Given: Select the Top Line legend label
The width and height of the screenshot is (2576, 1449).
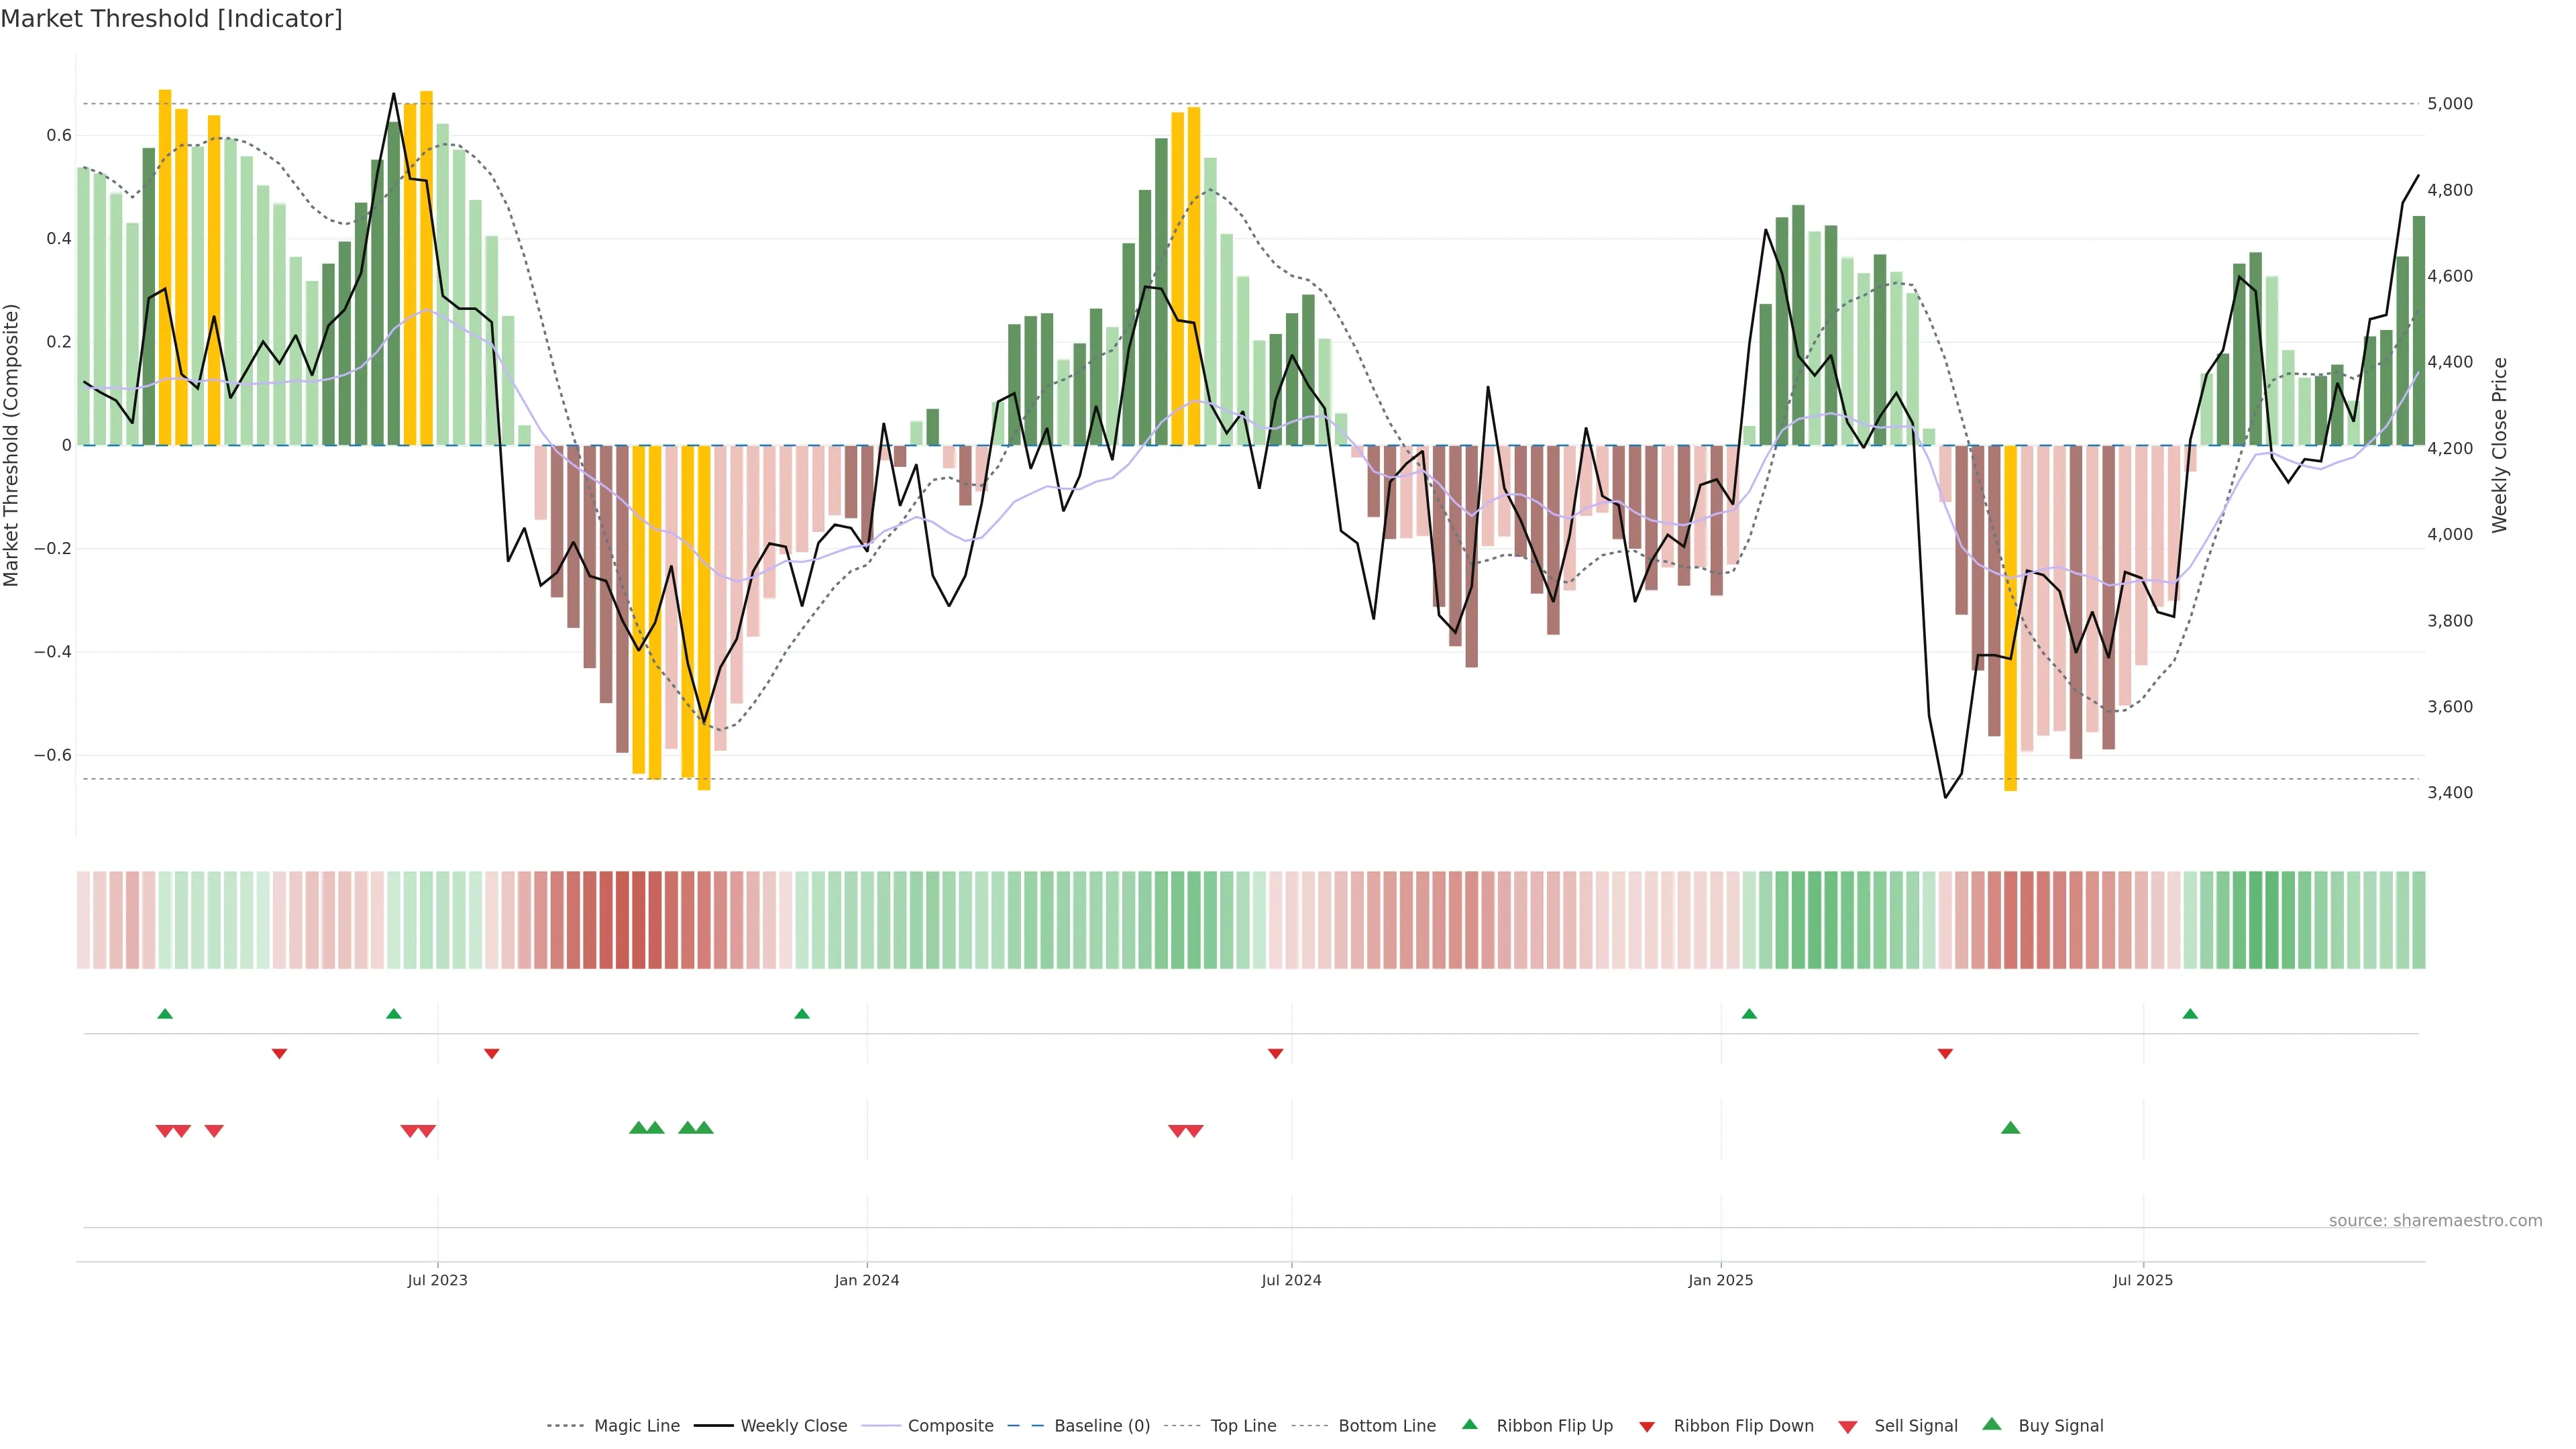Looking at the screenshot, I should pyautogui.click(x=1243, y=1426).
